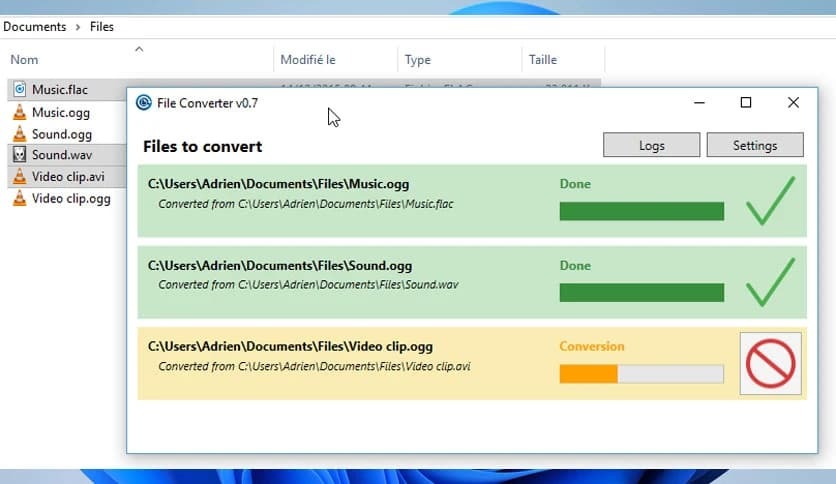Click the Video clip.avi file icon
The width and height of the screenshot is (836, 484).
pyautogui.click(x=19, y=177)
